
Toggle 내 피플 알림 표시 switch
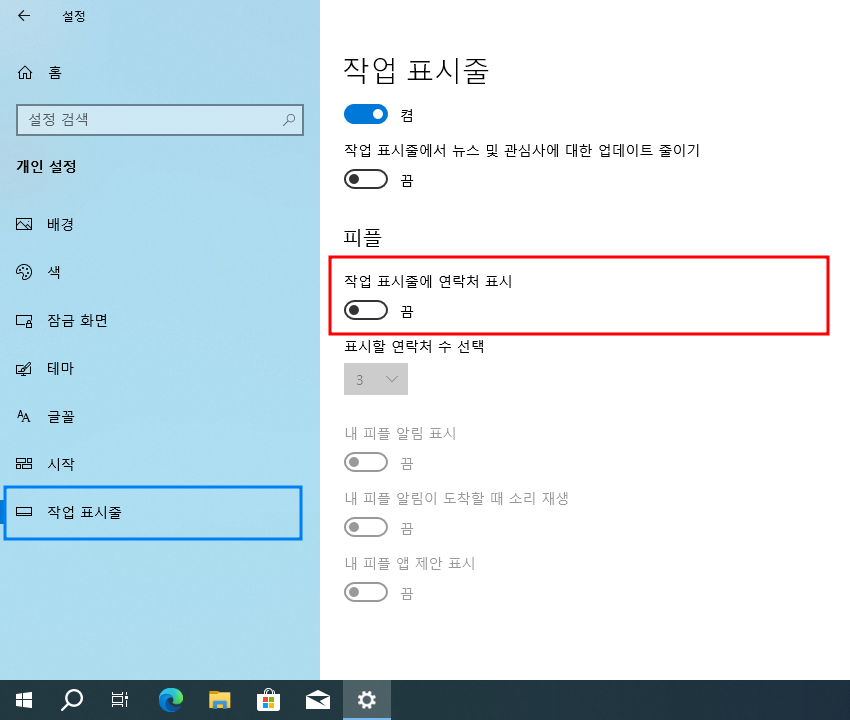(x=366, y=462)
